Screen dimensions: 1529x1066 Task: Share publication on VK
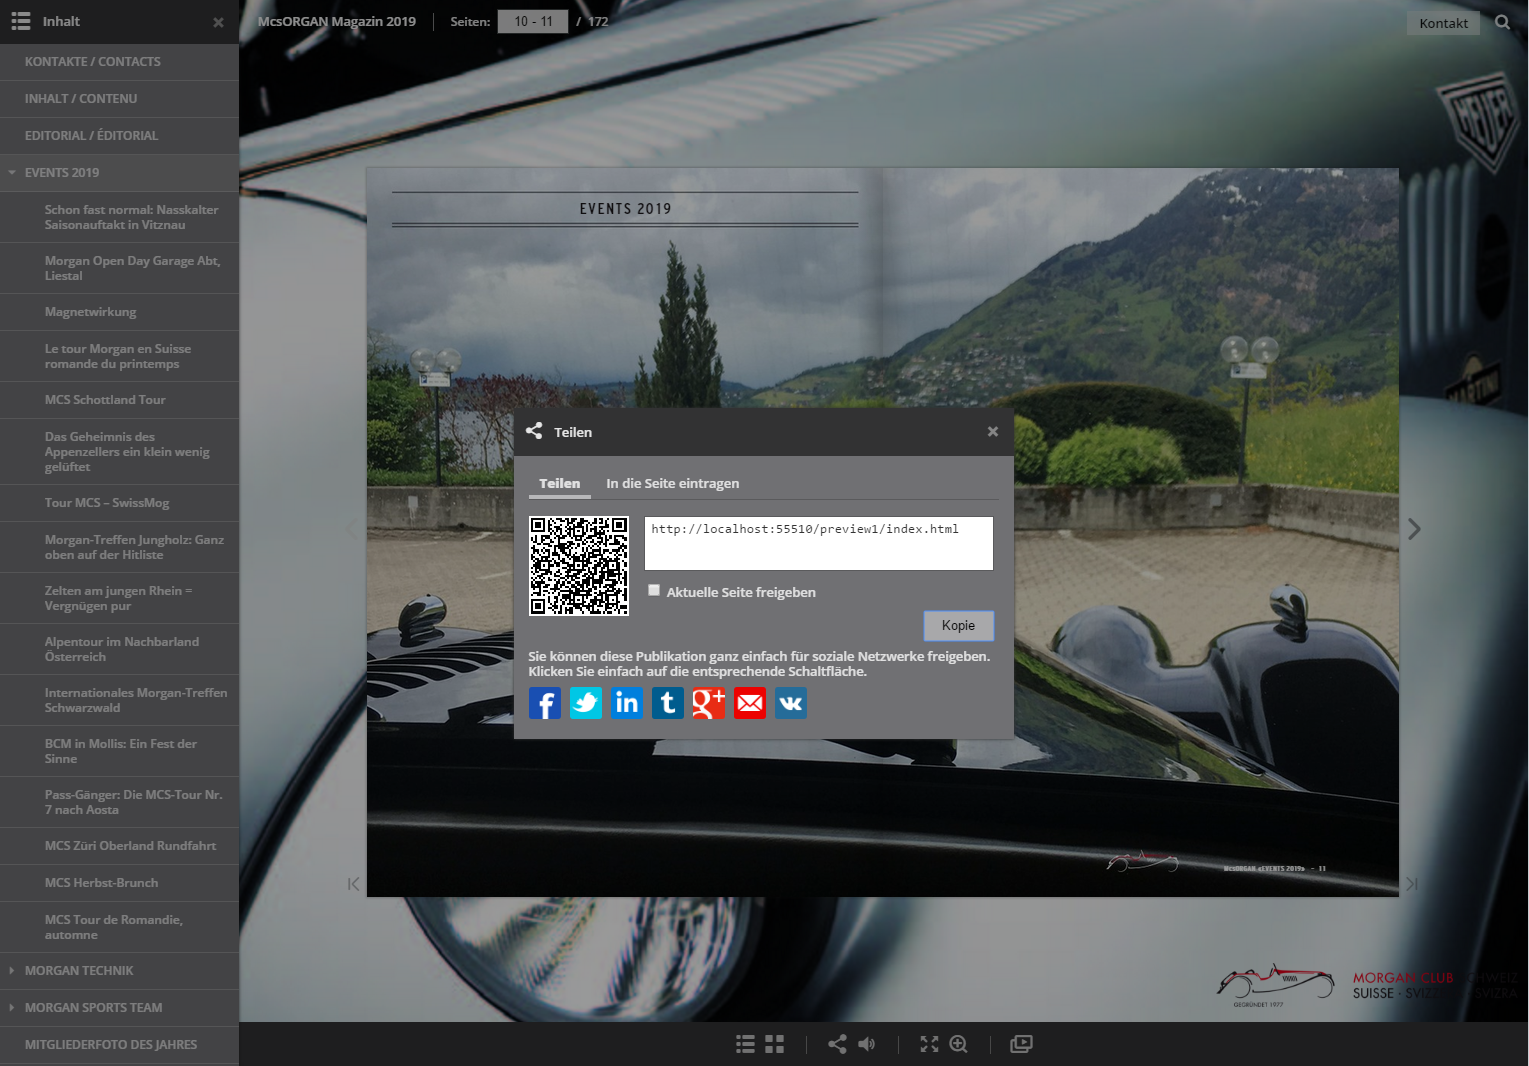[x=791, y=703]
